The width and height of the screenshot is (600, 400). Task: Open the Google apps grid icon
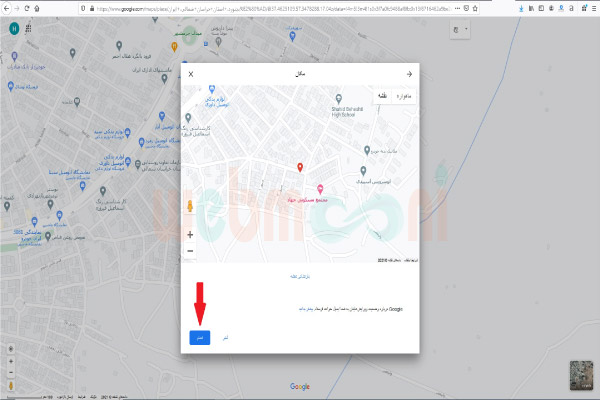pos(27,28)
